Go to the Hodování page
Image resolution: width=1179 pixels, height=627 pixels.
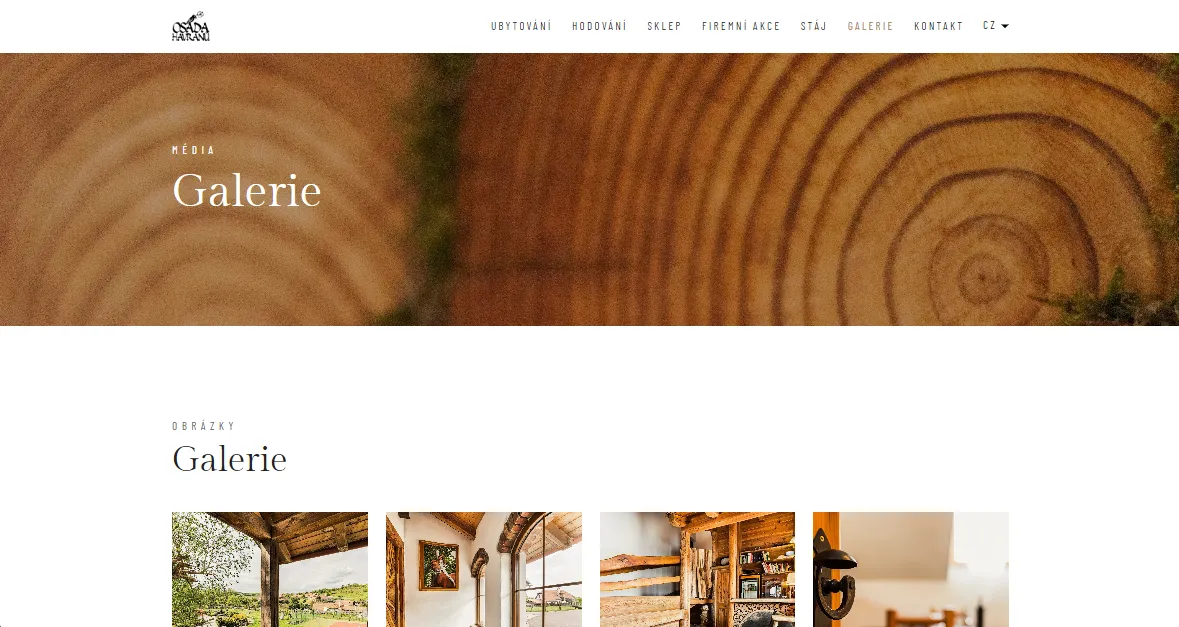(x=599, y=26)
